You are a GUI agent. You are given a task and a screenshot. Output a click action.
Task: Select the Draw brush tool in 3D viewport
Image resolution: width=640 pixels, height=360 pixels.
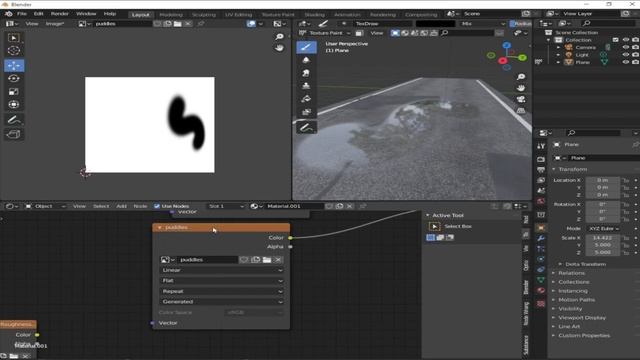tap(306, 47)
